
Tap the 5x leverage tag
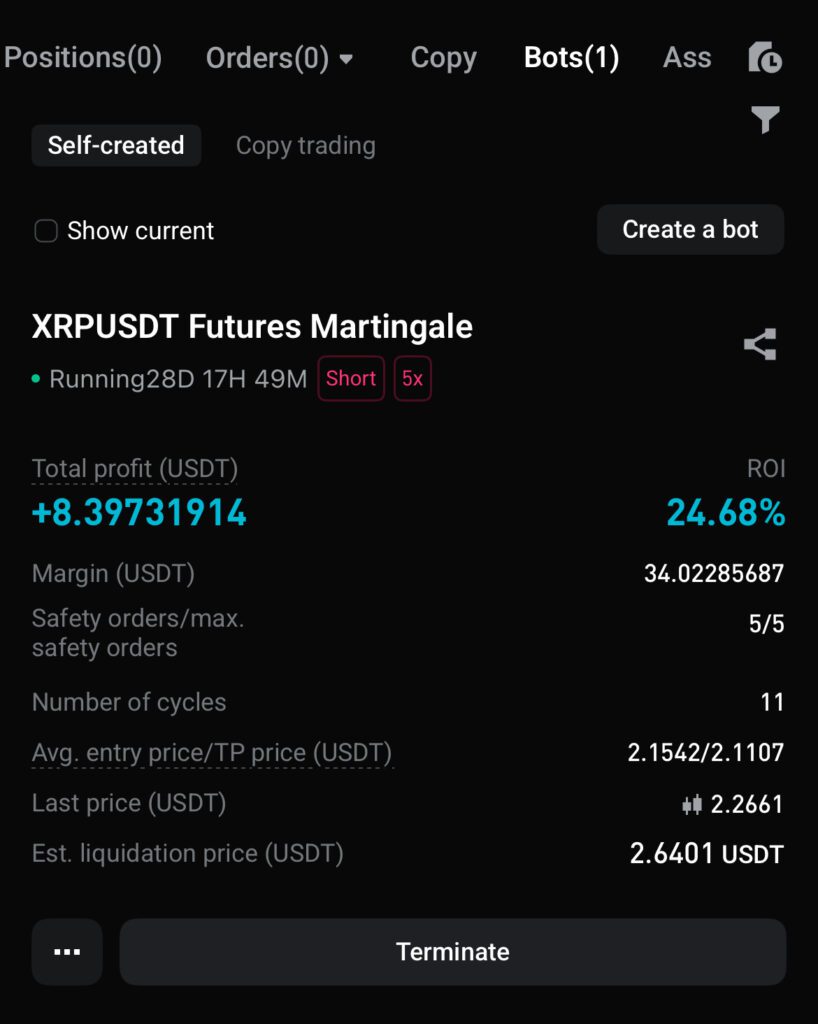click(x=412, y=379)
